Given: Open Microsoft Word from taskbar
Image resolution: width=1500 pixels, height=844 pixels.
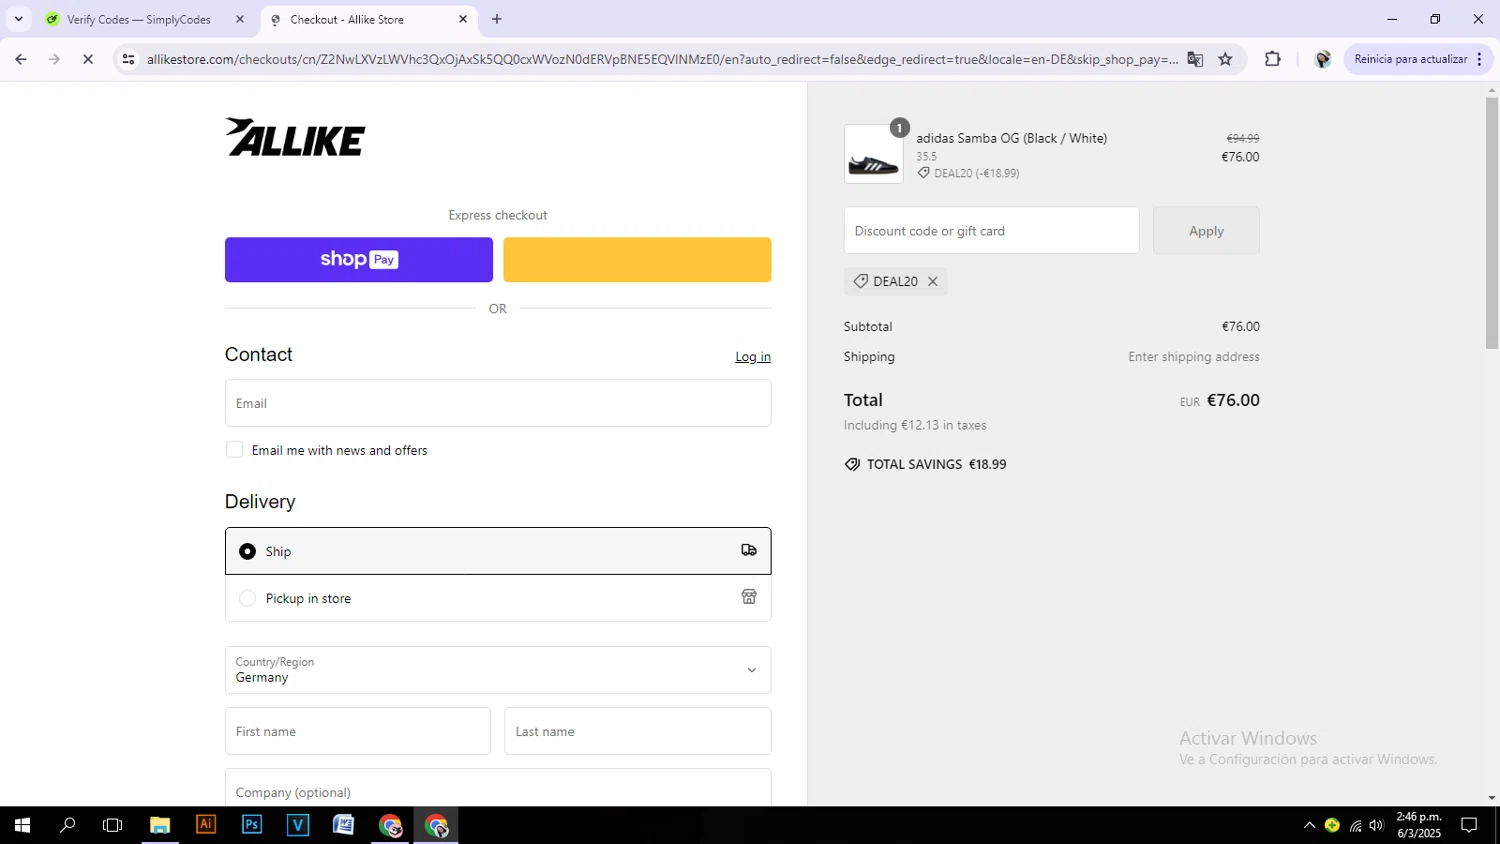Looking at the screenshot, I should (x=344, y=825).
